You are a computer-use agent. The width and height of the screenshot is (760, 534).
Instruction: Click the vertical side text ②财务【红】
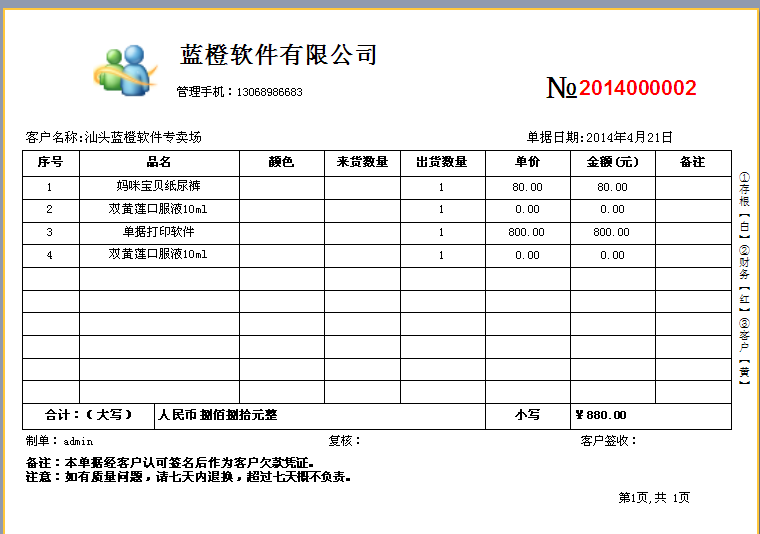(x=744, y=278)
